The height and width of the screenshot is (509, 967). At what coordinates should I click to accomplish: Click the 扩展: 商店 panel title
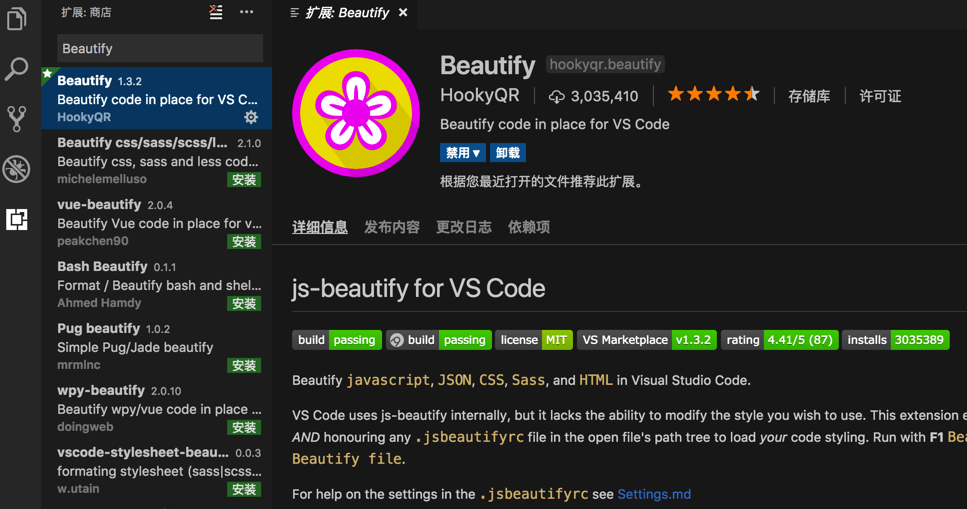pos(86,12)
